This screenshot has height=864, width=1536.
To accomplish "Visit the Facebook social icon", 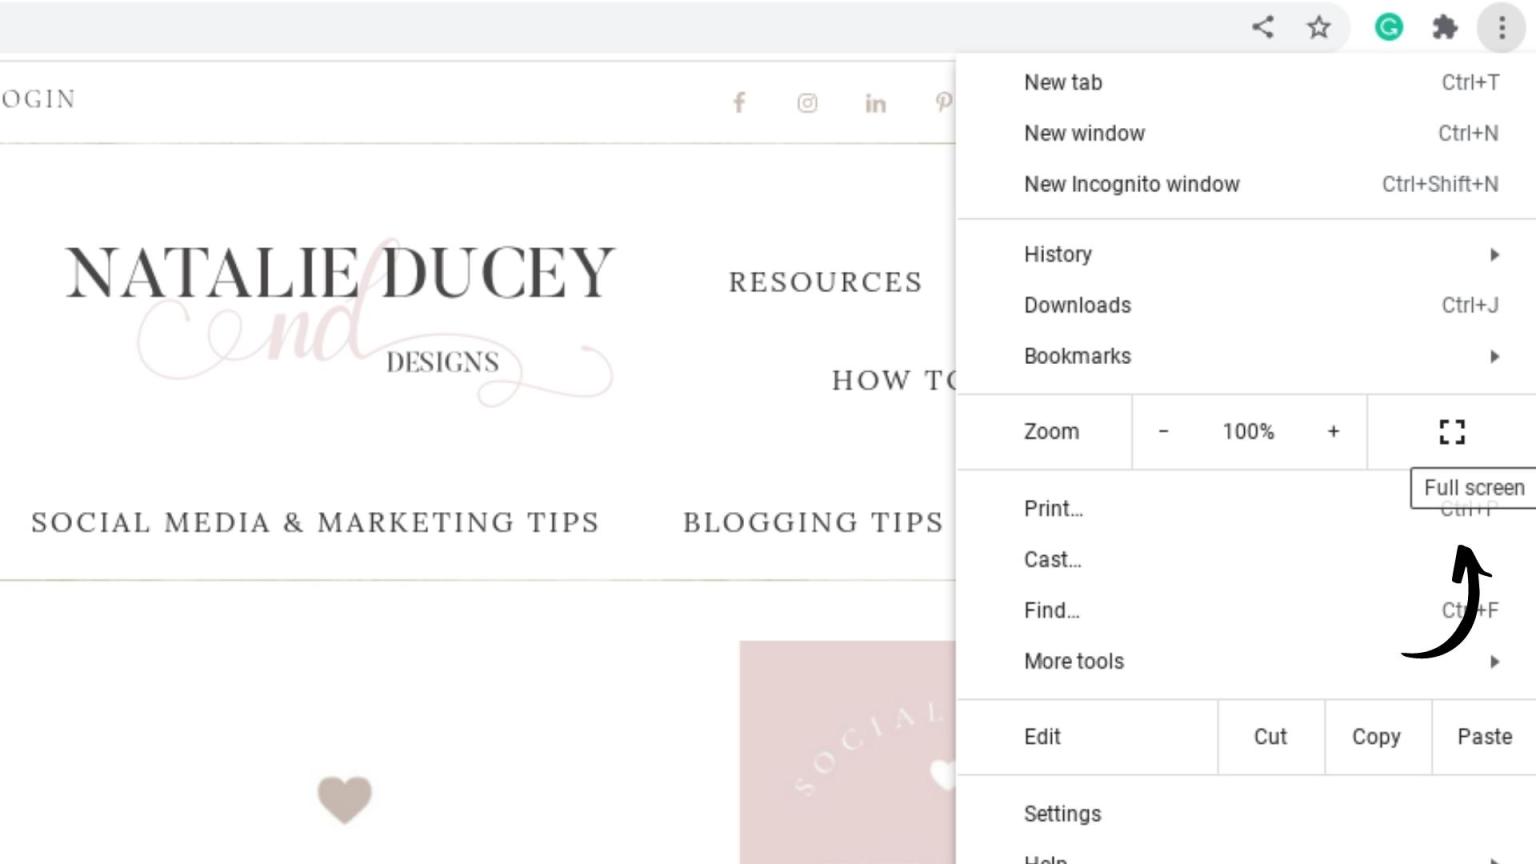I will tap(739, 102).
